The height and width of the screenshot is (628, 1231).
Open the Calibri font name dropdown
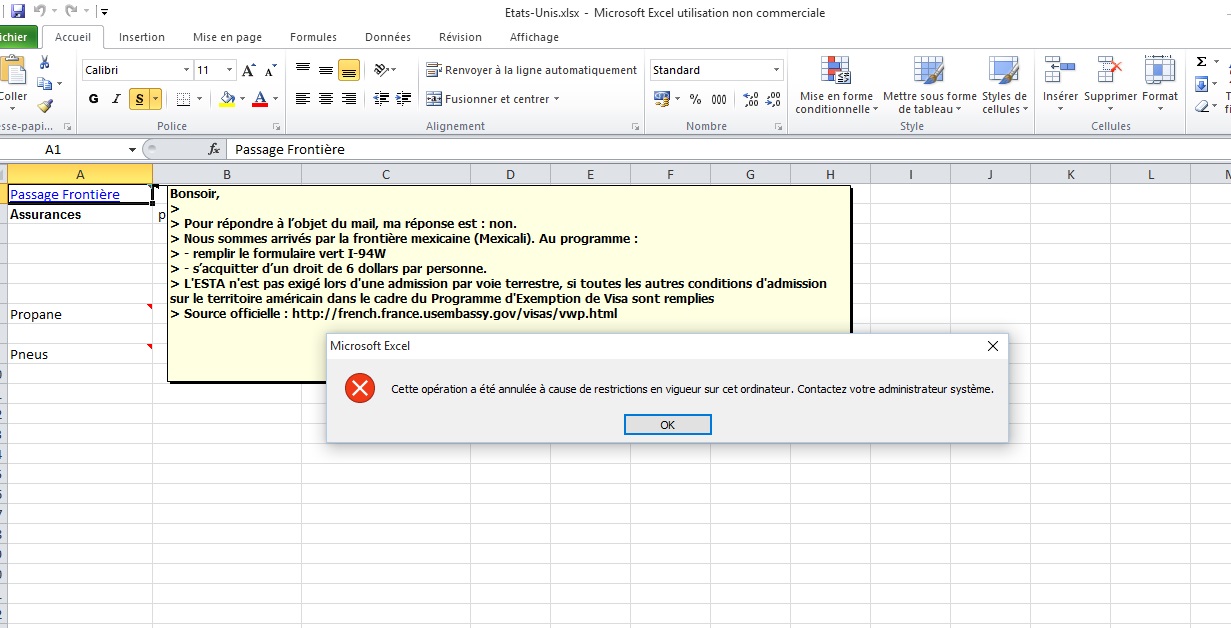click(x=186, y=70)
